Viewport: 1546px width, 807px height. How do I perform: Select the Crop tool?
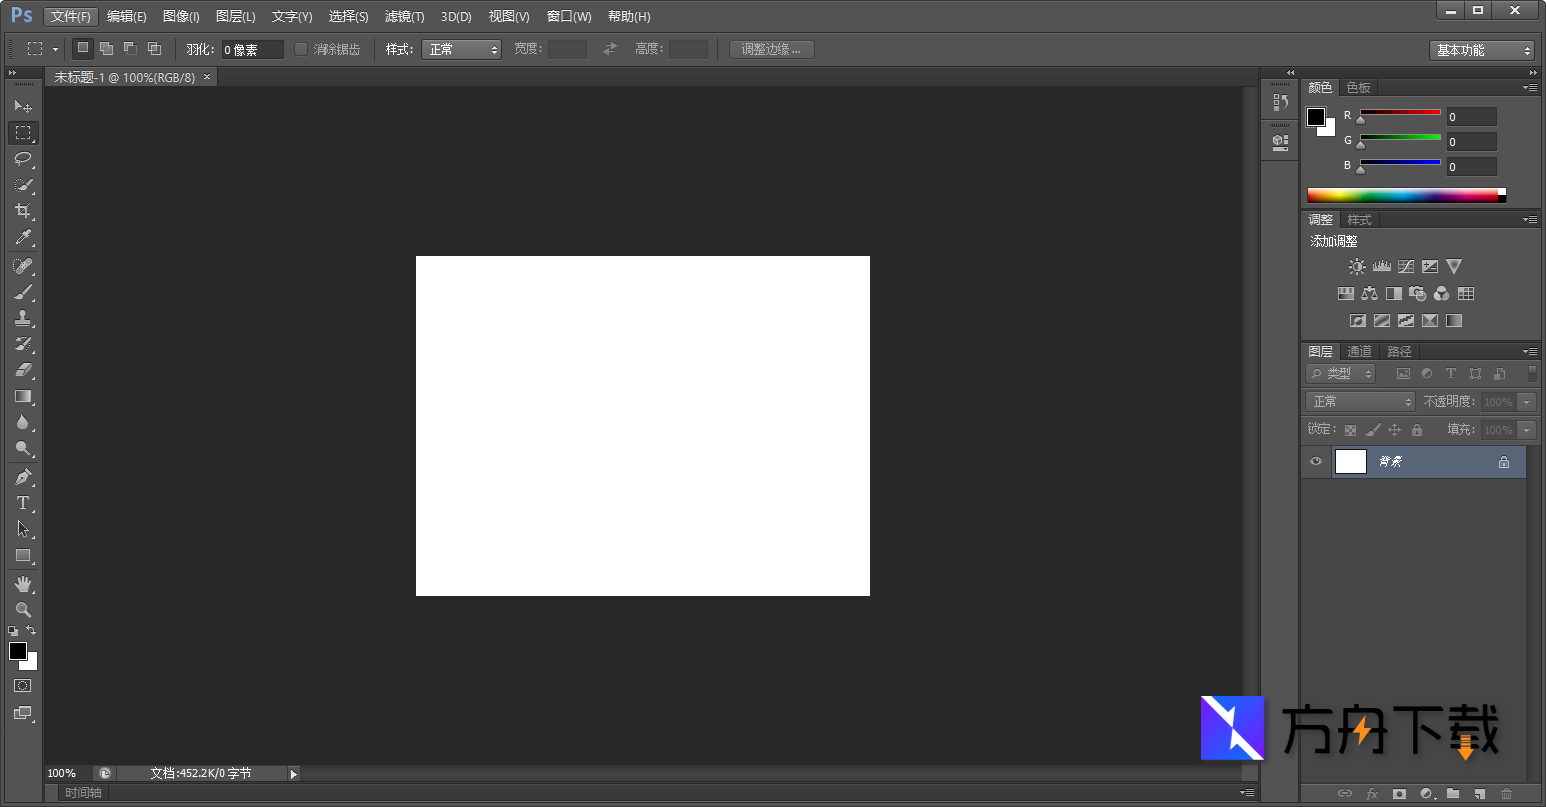pyautogui.click(x=22, y=211)
